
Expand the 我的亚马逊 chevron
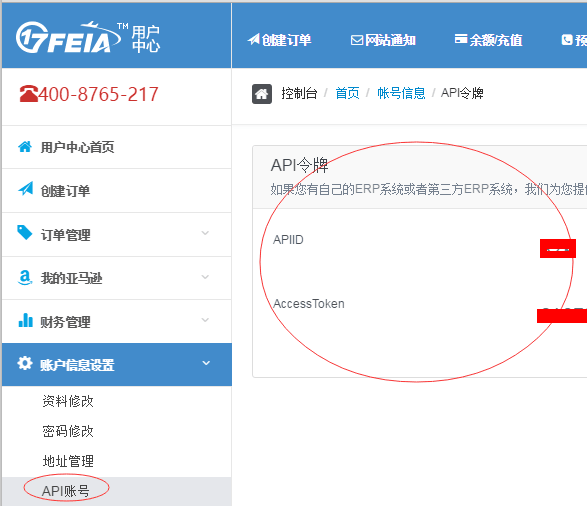(x=205, y=277)
